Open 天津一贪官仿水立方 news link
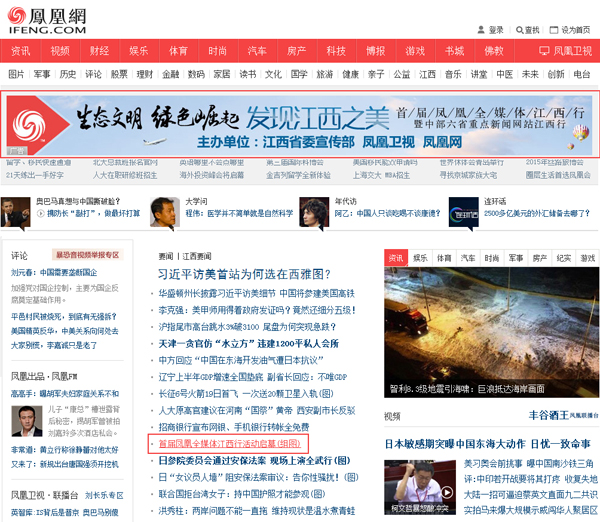Image resolution: width=600 pixels, height=522 pixels. point(249,343)
